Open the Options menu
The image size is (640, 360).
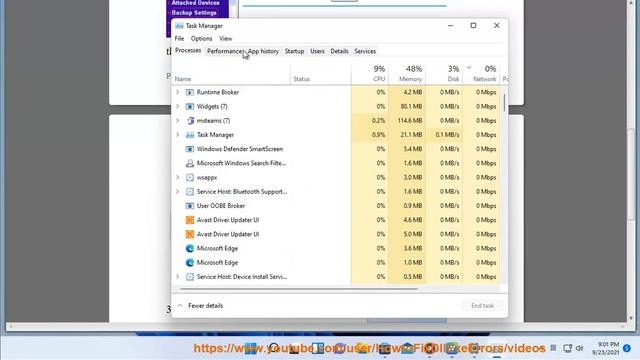tap(201, 38)
